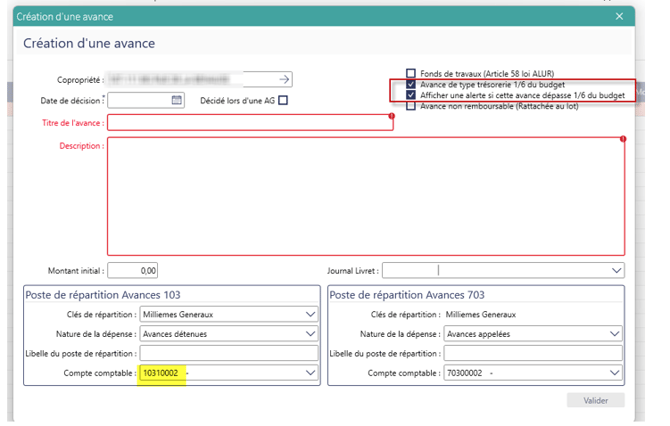Screen dimensions: 670x426
Task: Tick the Décidé lors d'une AG checkbox
Action: (283, 100)
